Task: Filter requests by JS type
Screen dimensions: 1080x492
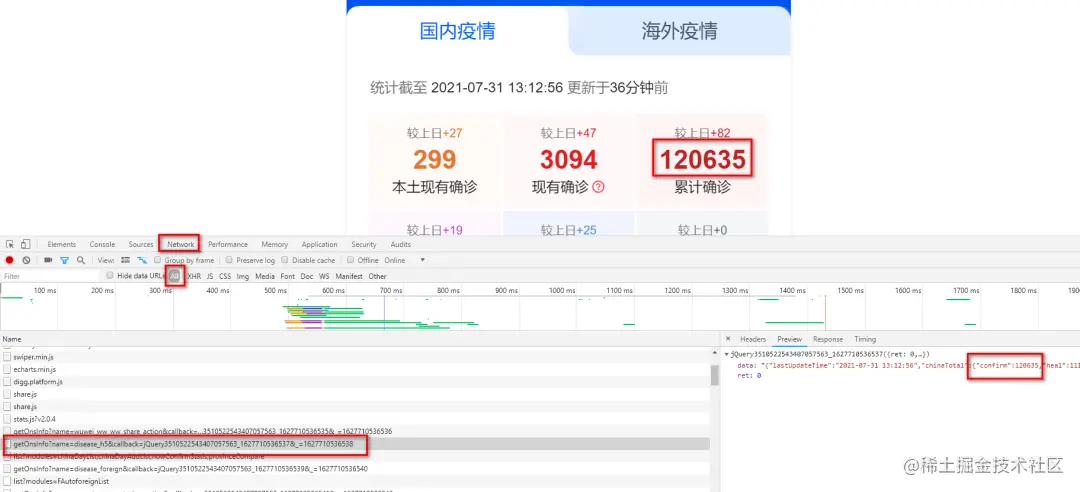Action: (210, 276)
